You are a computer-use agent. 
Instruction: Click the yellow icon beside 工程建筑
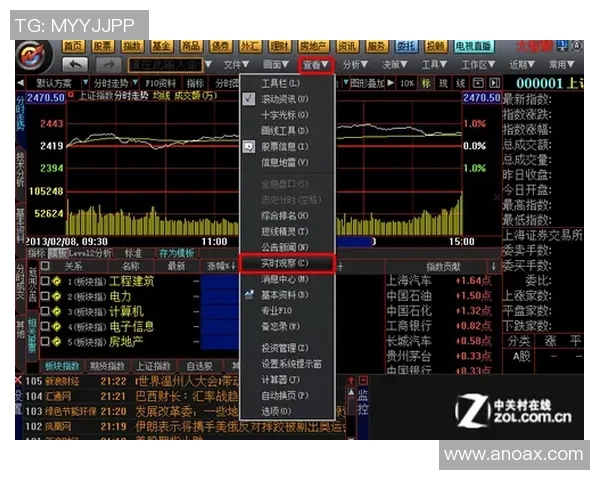coord(57,282)
